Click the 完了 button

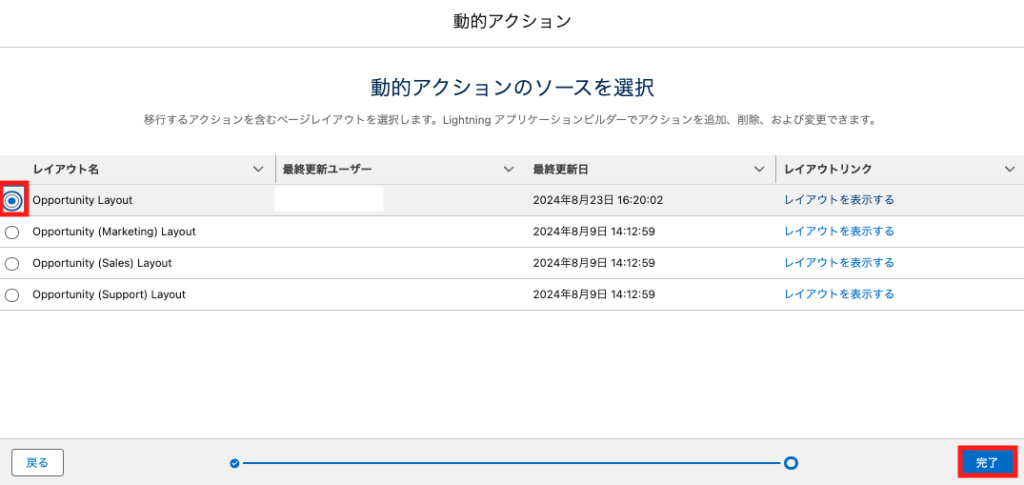click(987, 463)
